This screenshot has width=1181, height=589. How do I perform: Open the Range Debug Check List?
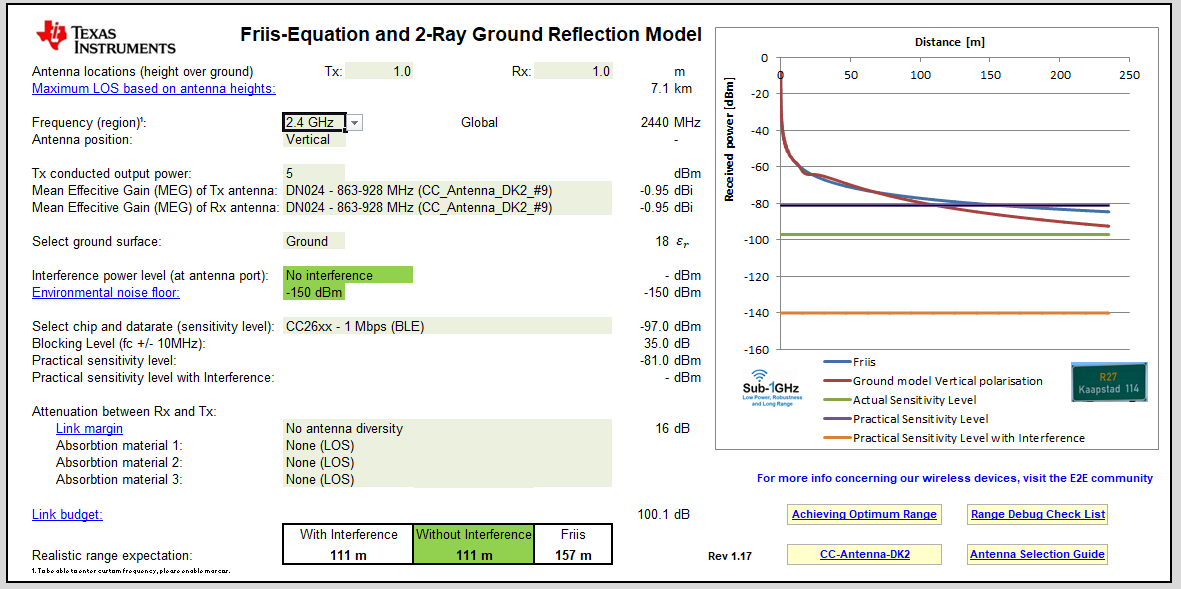pyautogui.click(x=1037, y=514)
